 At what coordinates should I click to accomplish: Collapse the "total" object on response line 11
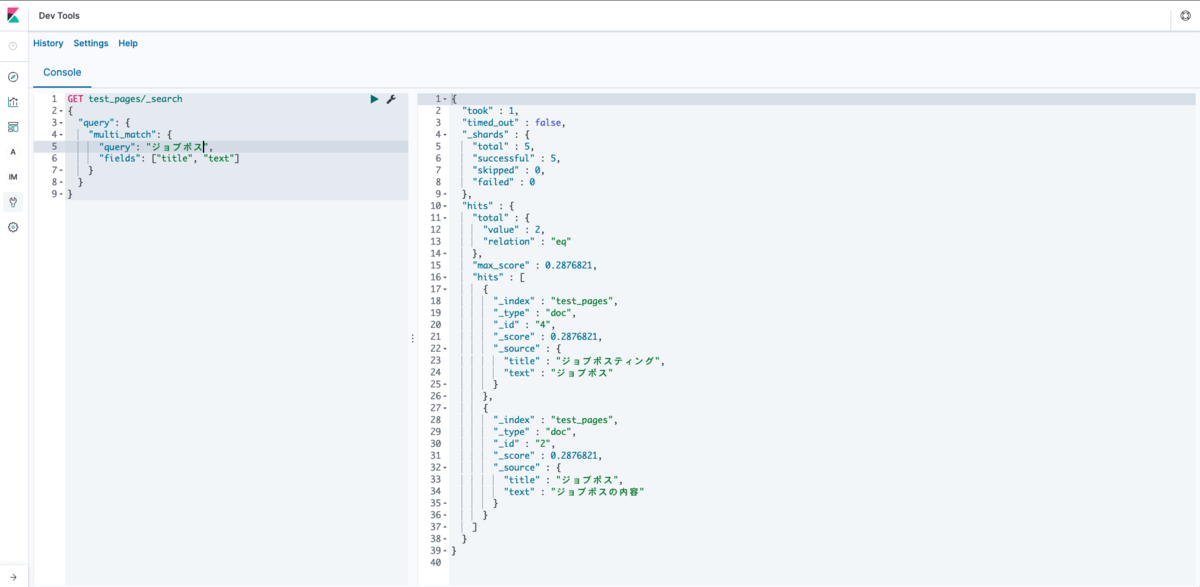(x=445, y=218)
